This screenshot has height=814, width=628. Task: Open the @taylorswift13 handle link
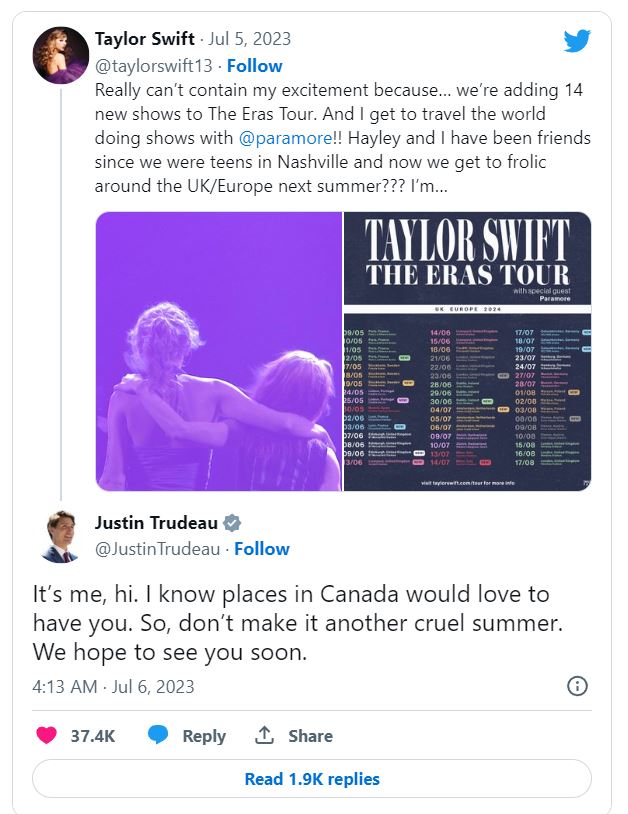pos(153,66)
